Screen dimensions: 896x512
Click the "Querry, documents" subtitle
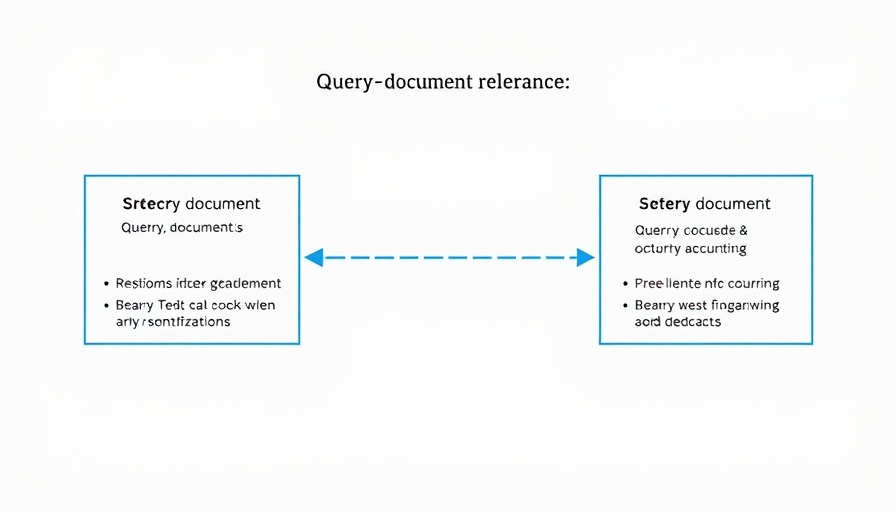[182, 227]
